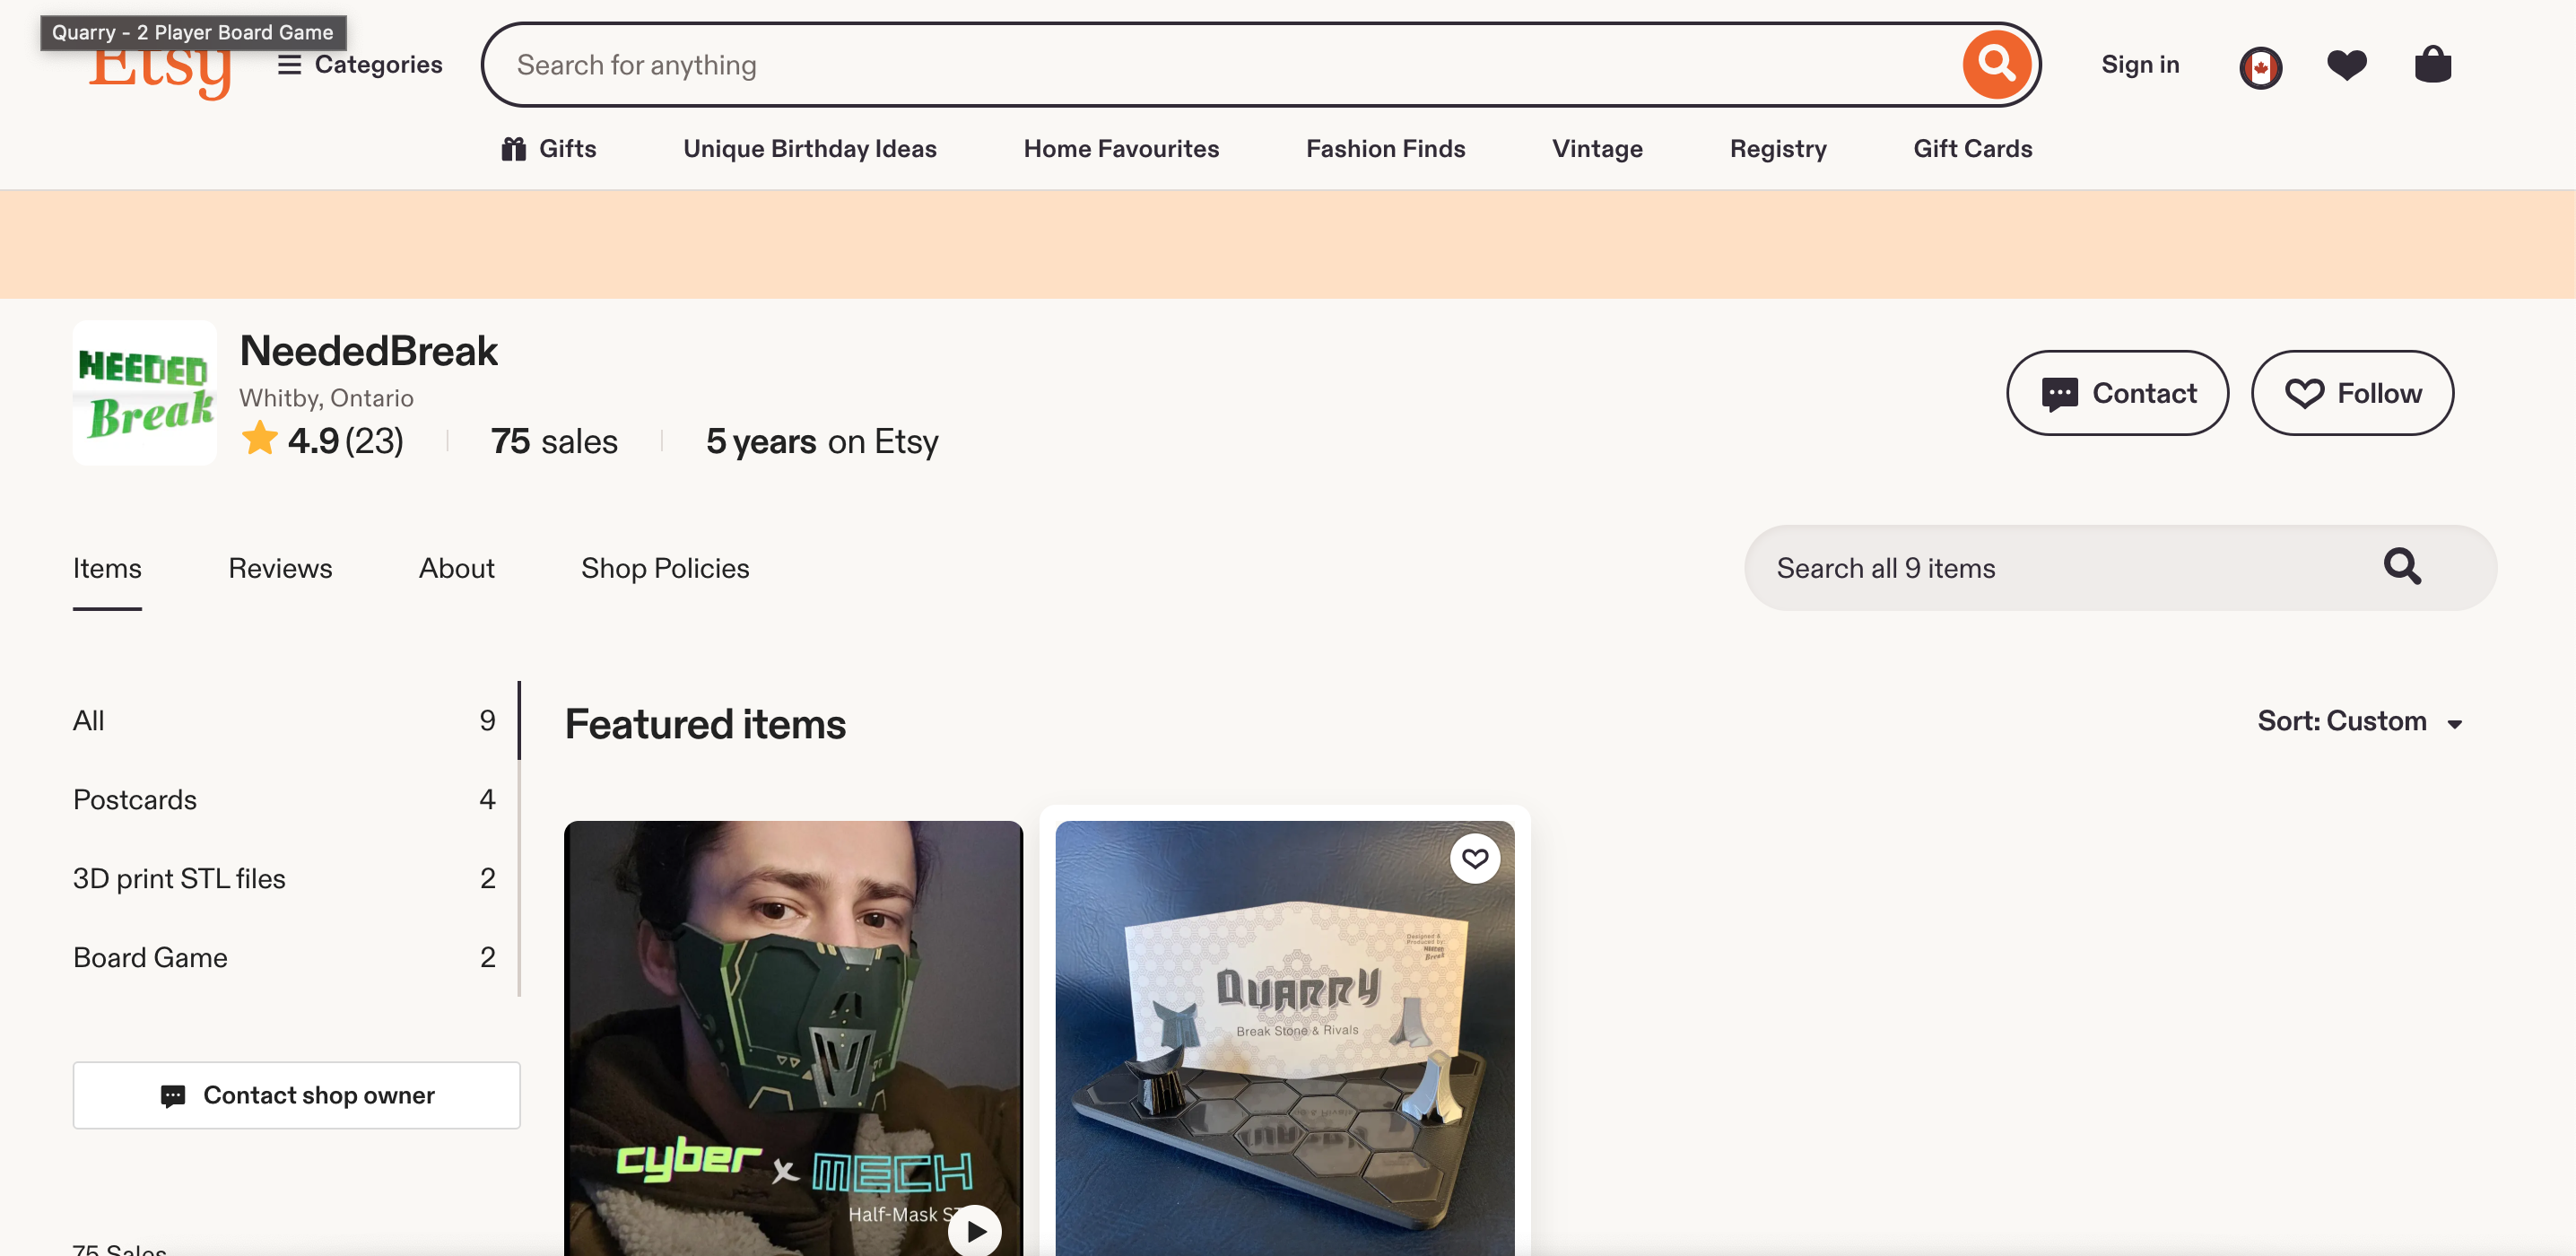Follow the NeededBreak shop
Screen dimensions: 2576x1256
pyautogui.click(x=2352, y=393)
